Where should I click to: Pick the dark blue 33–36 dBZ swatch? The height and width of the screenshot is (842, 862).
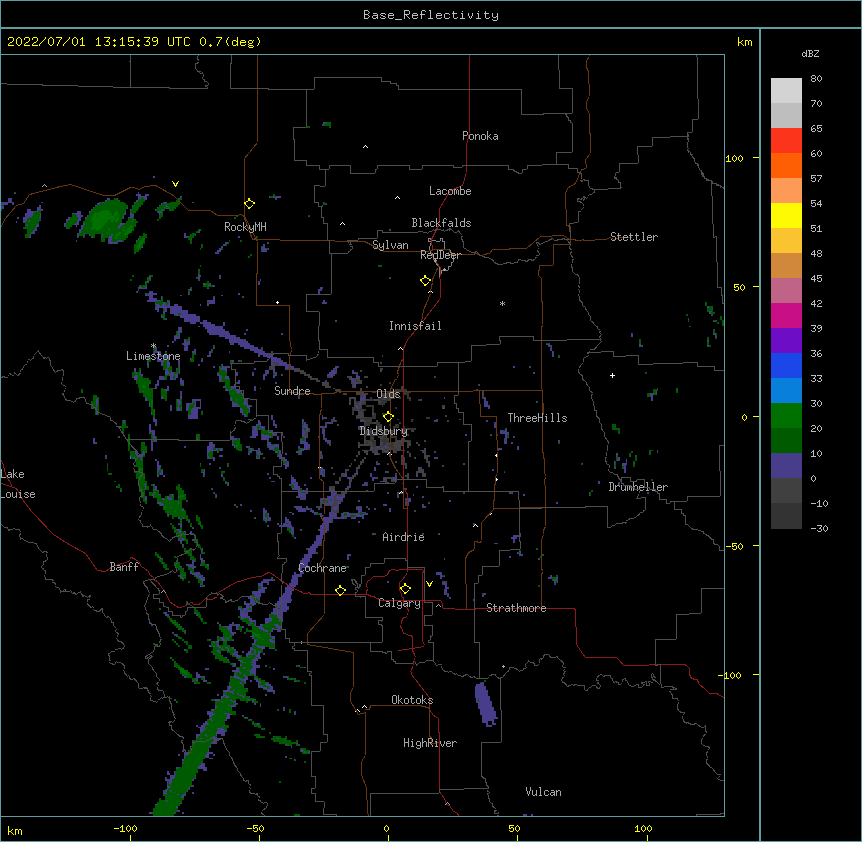pyautogui.click(x=786, y=365)
